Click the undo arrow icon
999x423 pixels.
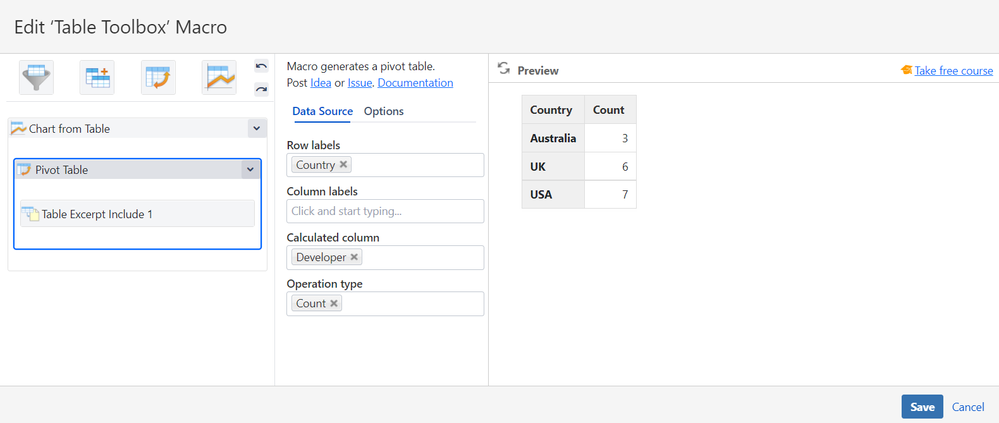pos(261,67)
